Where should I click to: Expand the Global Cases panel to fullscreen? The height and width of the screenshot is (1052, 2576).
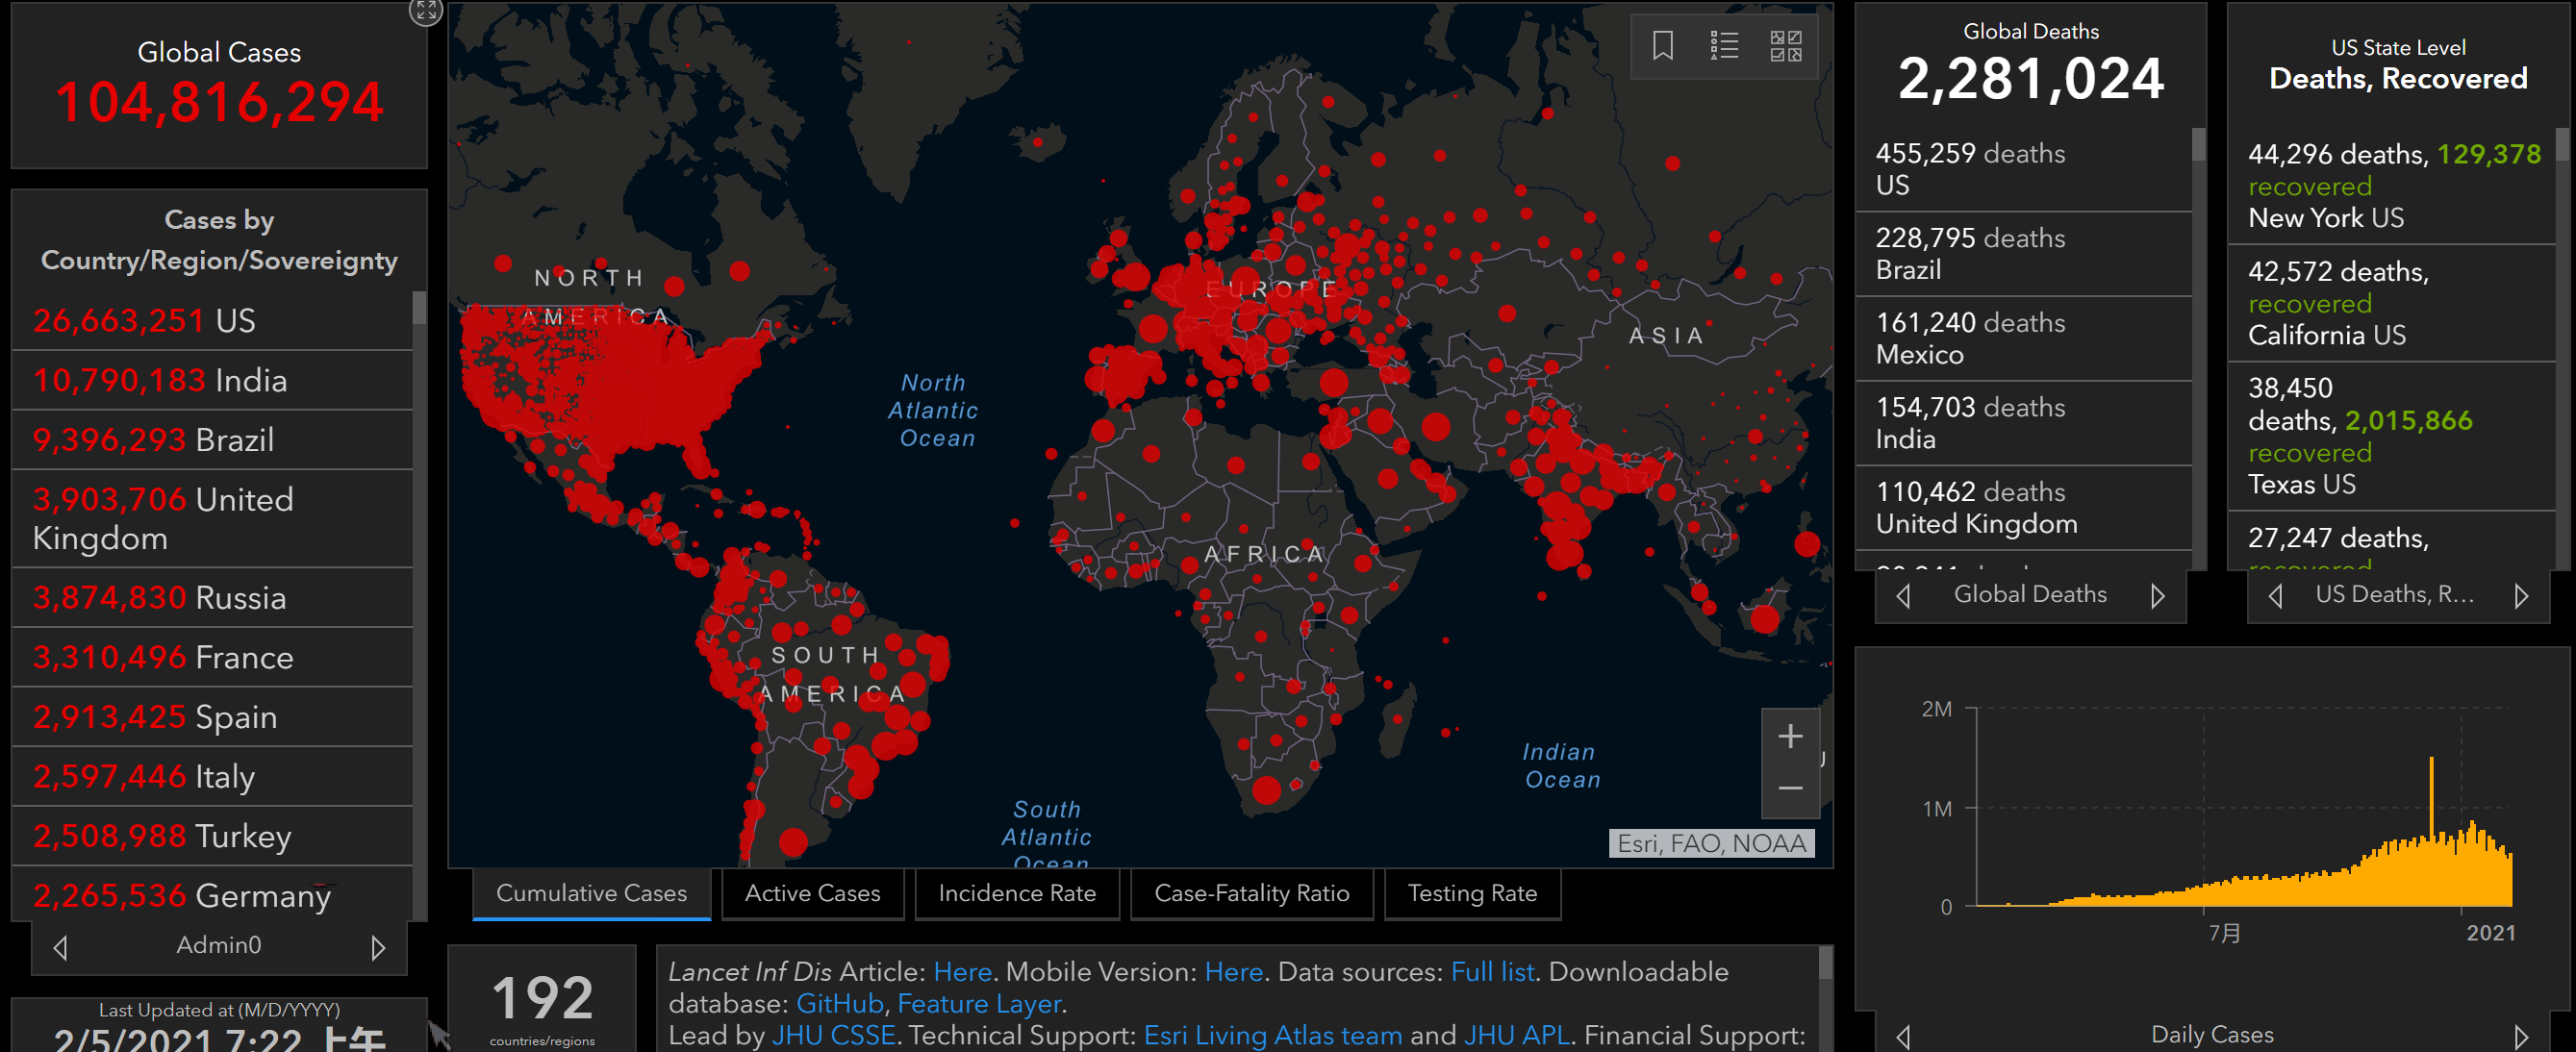tap(426, 11)
